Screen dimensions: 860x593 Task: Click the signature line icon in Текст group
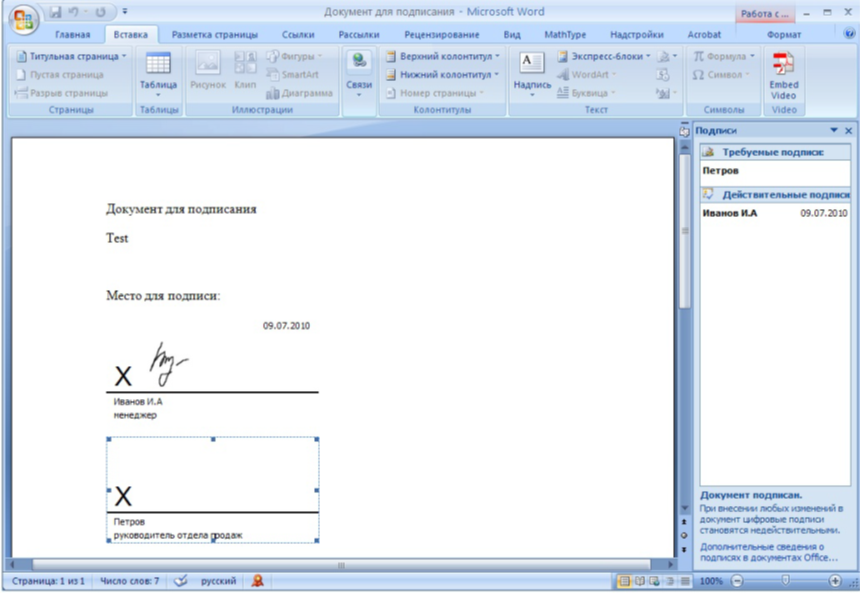click(x=666, y=57)
